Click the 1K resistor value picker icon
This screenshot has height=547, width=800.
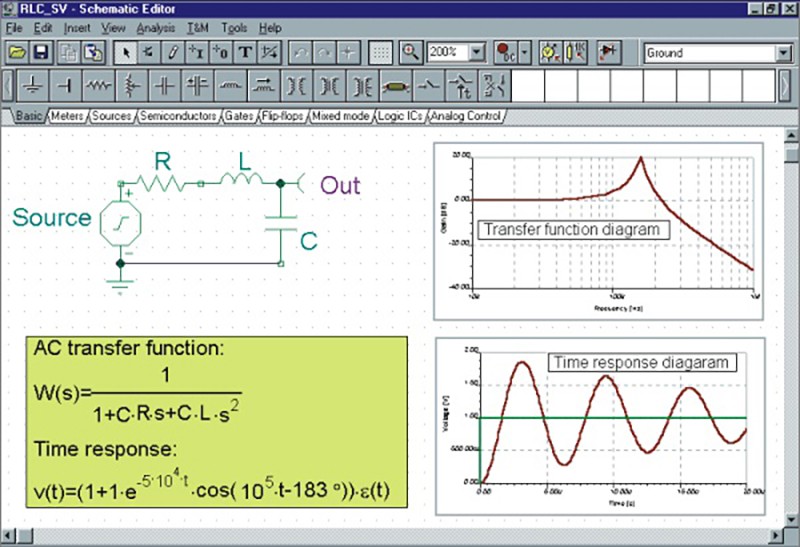tap(574, 52)
